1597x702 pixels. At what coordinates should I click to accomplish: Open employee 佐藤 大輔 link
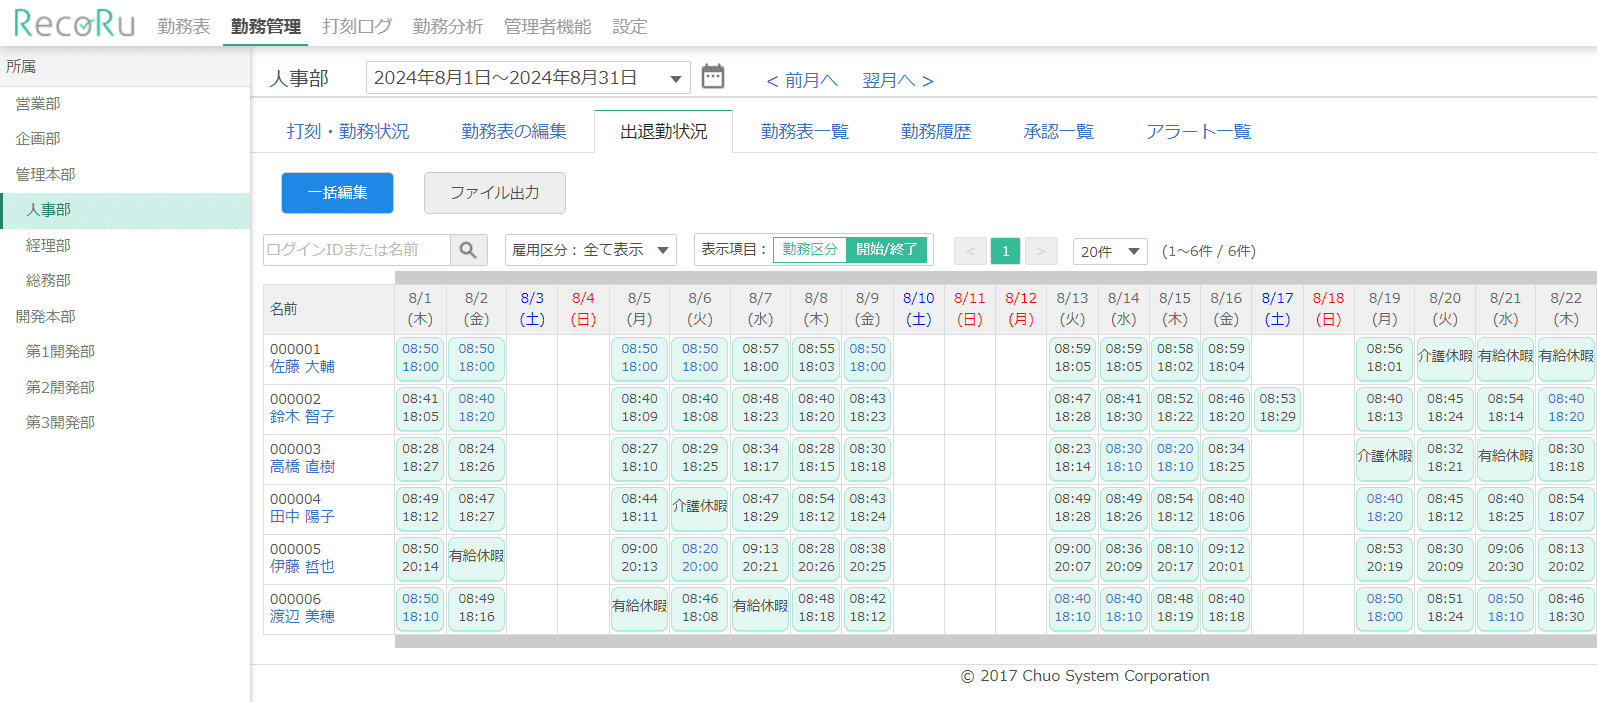(x=302, y=367)
